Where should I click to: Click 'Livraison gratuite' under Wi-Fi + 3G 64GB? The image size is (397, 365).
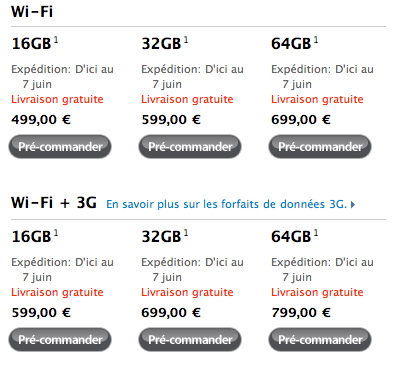point(317,292)
